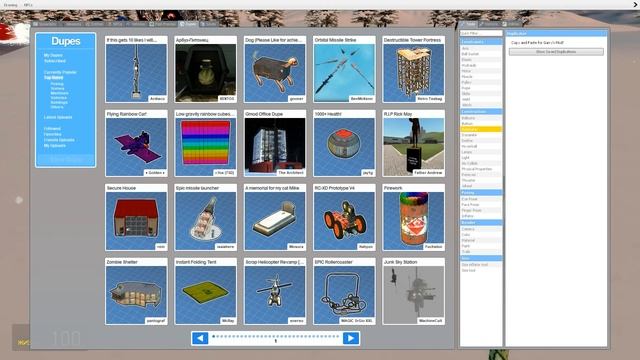640x360 pixels.
Task: Select the 'Finger Poser' tool
Action: tap(481, 211)
